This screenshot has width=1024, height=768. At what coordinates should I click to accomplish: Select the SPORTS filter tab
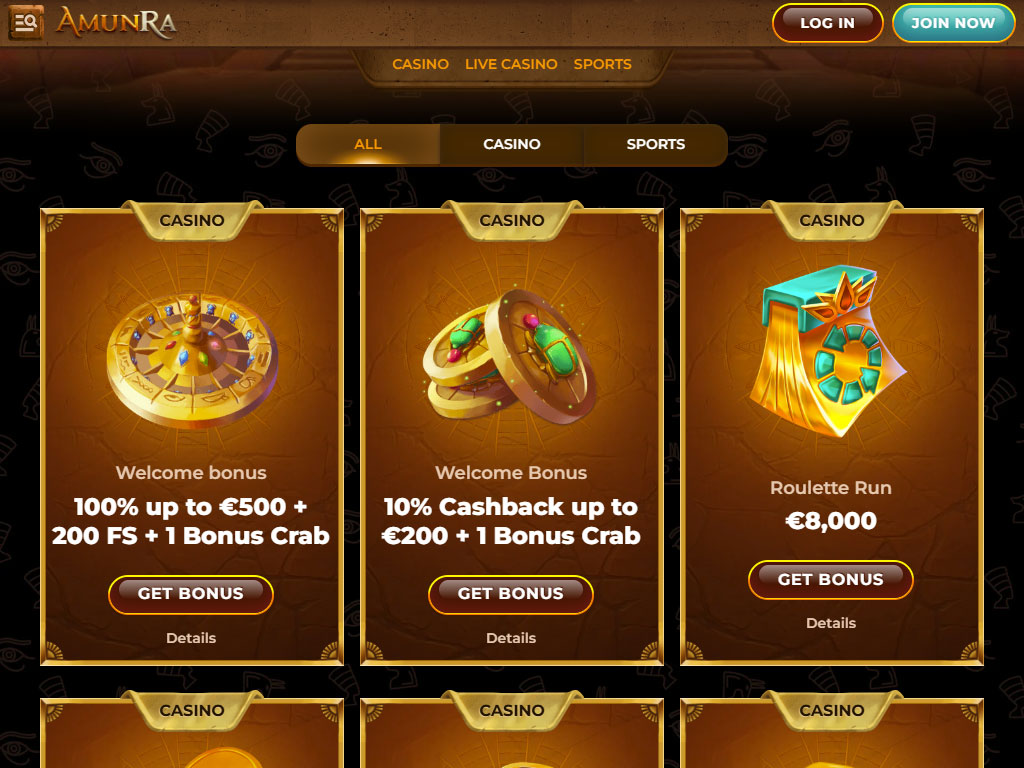point(656,144)
